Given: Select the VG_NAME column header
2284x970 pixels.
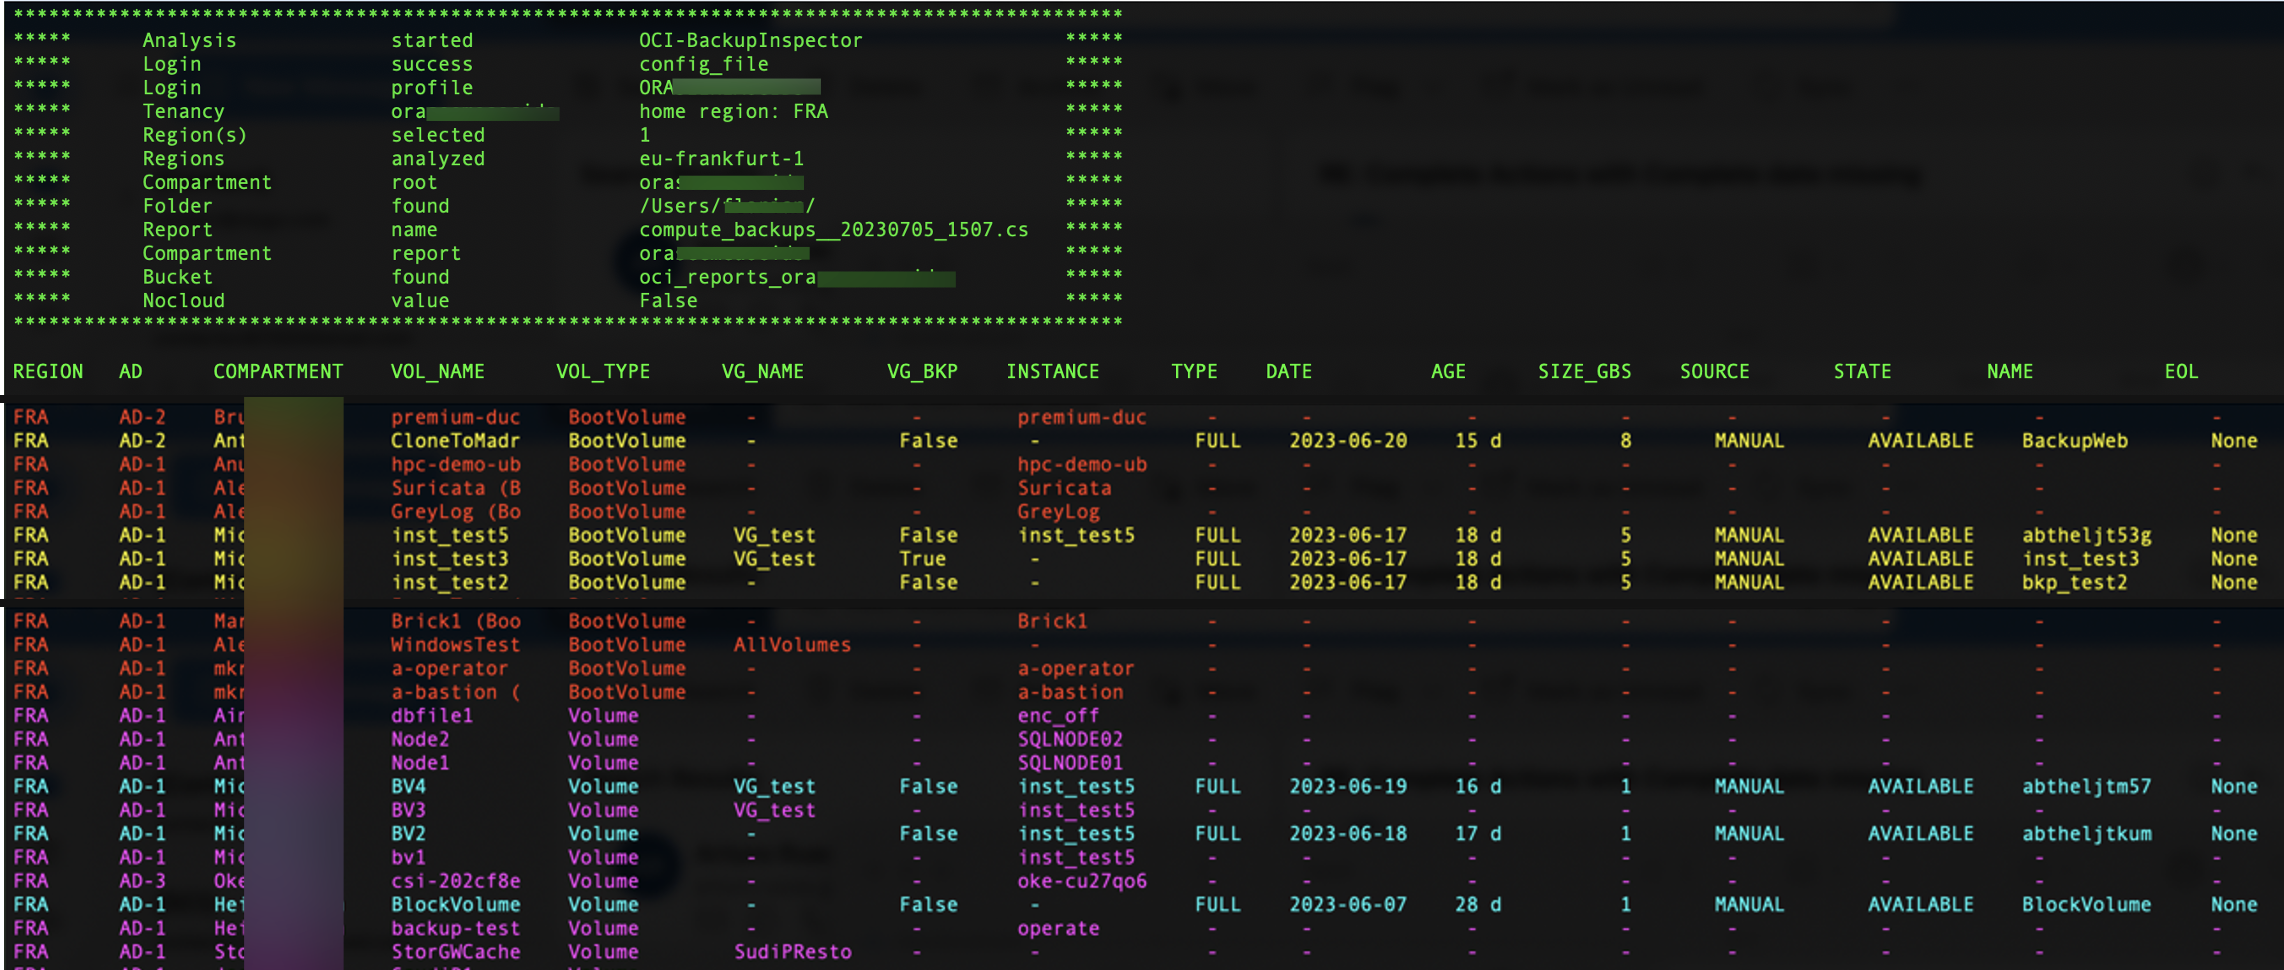Looking at the screenshot, I should (763, 371).
